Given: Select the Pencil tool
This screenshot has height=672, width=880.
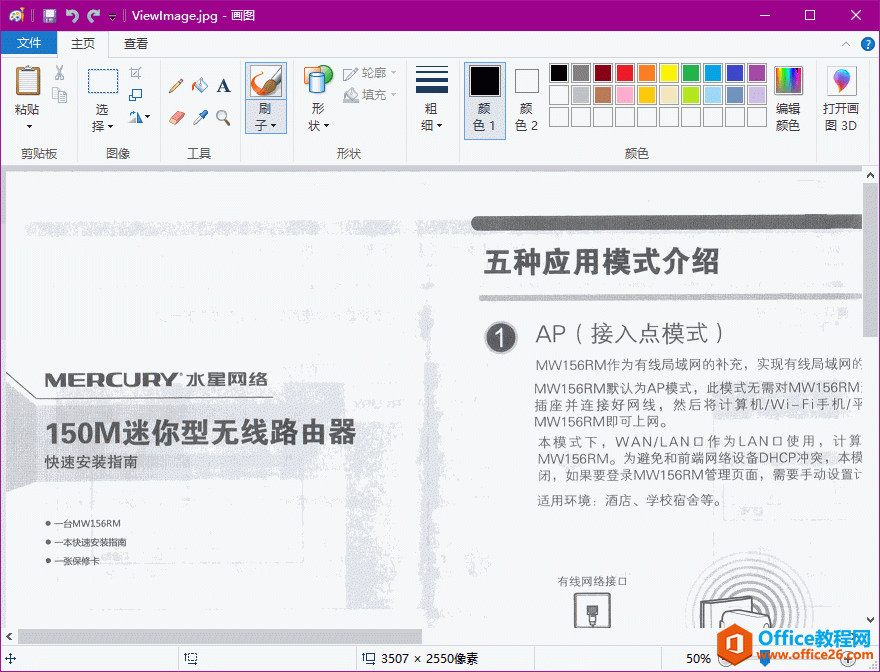Looking at the screenshot, I should 176,86.
